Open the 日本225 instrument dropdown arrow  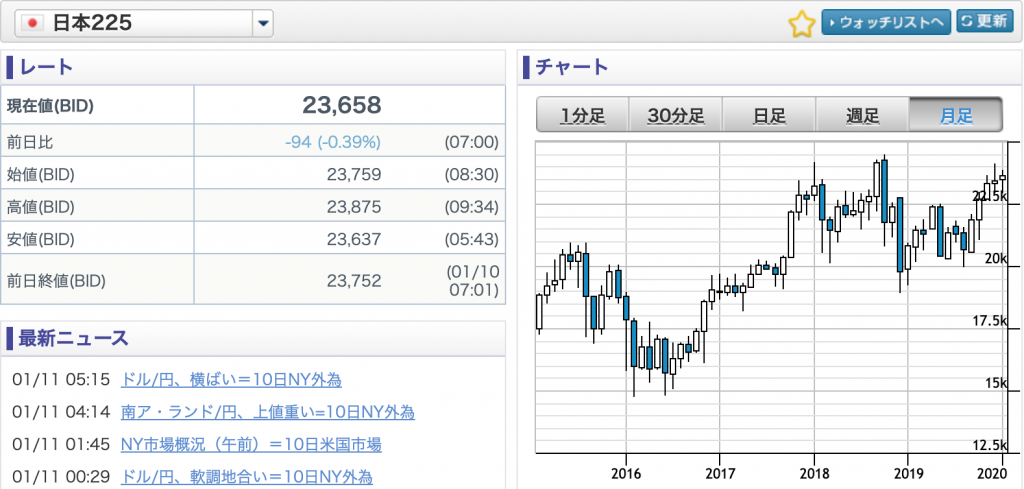point(263,24)
